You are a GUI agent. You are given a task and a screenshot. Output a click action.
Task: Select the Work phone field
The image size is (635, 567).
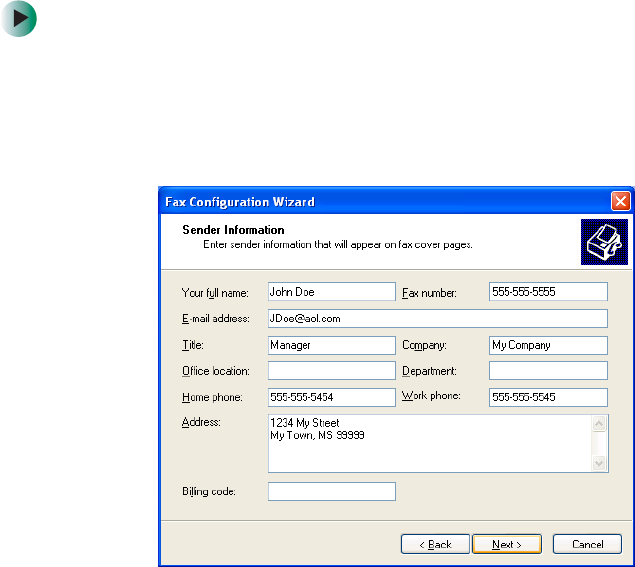(548, 397)
